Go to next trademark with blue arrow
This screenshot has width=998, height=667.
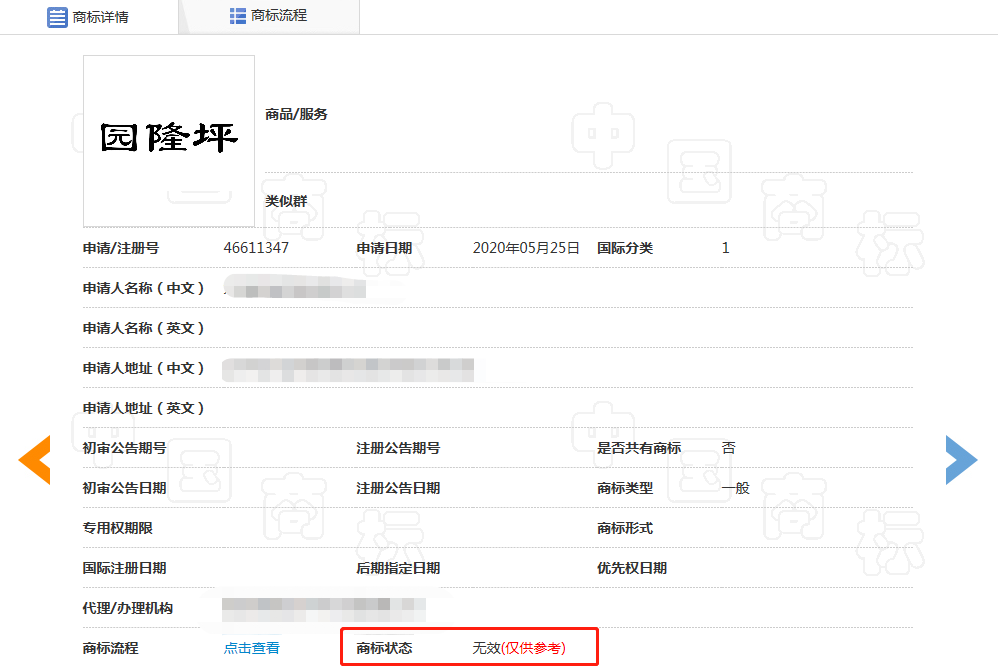point(961,460)
